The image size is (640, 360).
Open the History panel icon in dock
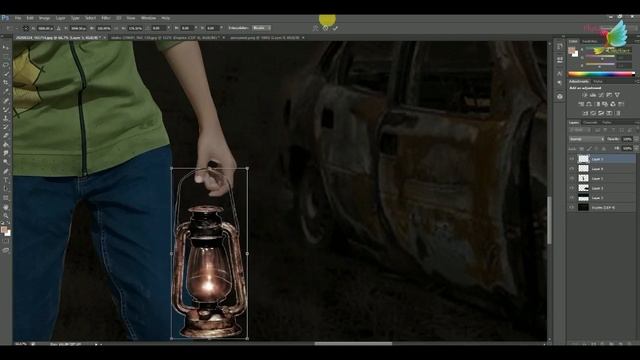click(560, 47)
